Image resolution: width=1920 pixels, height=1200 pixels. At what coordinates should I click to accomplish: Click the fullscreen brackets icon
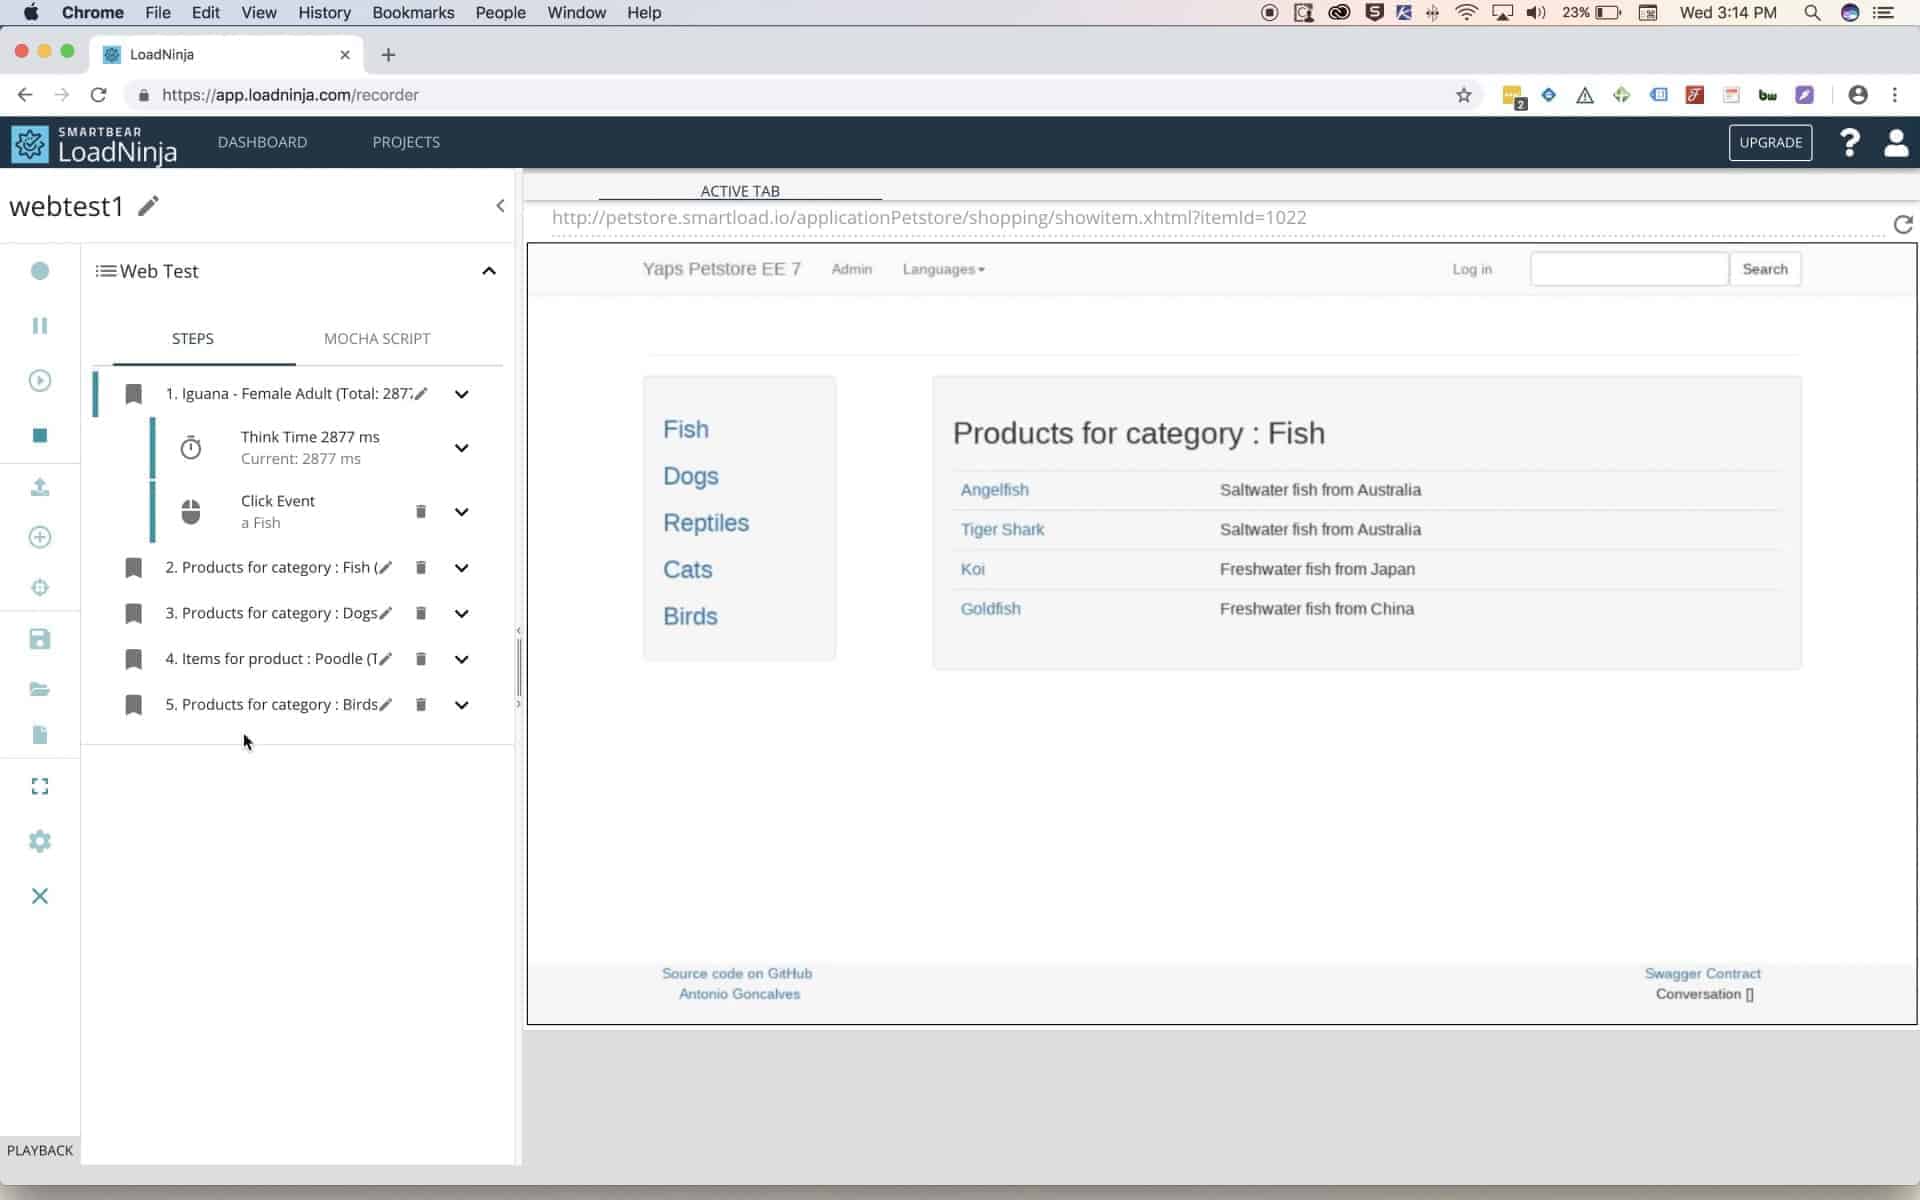pyautogui.click(x=40, y=787)
